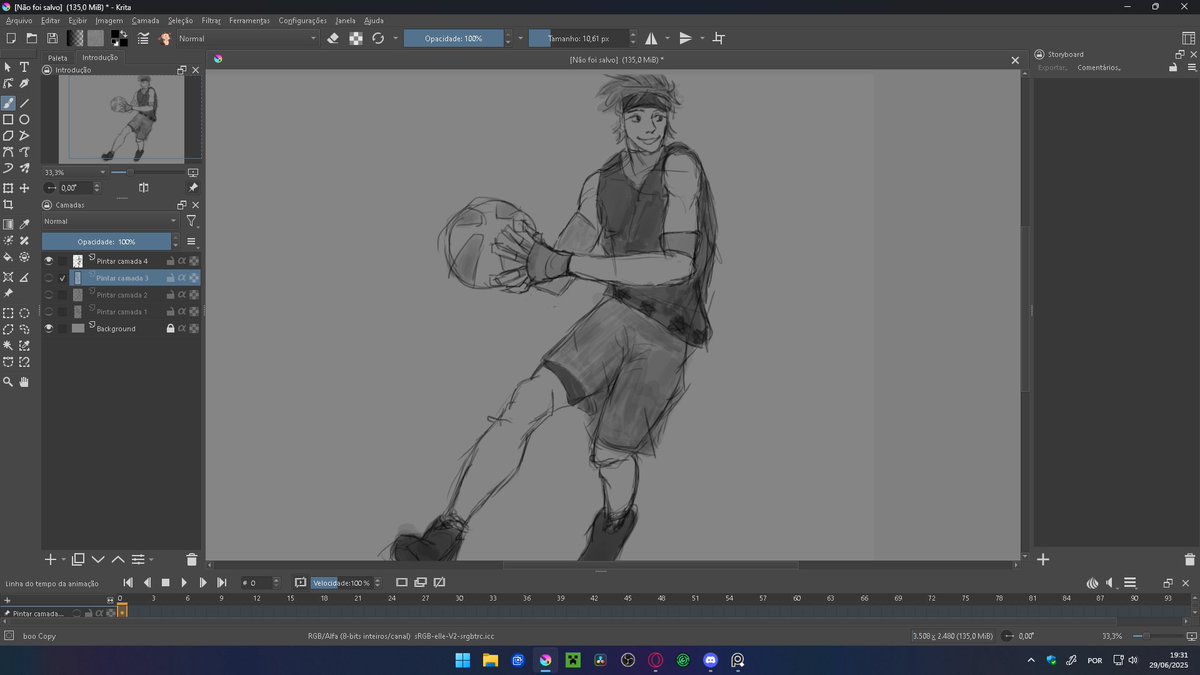Hide the Background layer

tap(49, 328)
